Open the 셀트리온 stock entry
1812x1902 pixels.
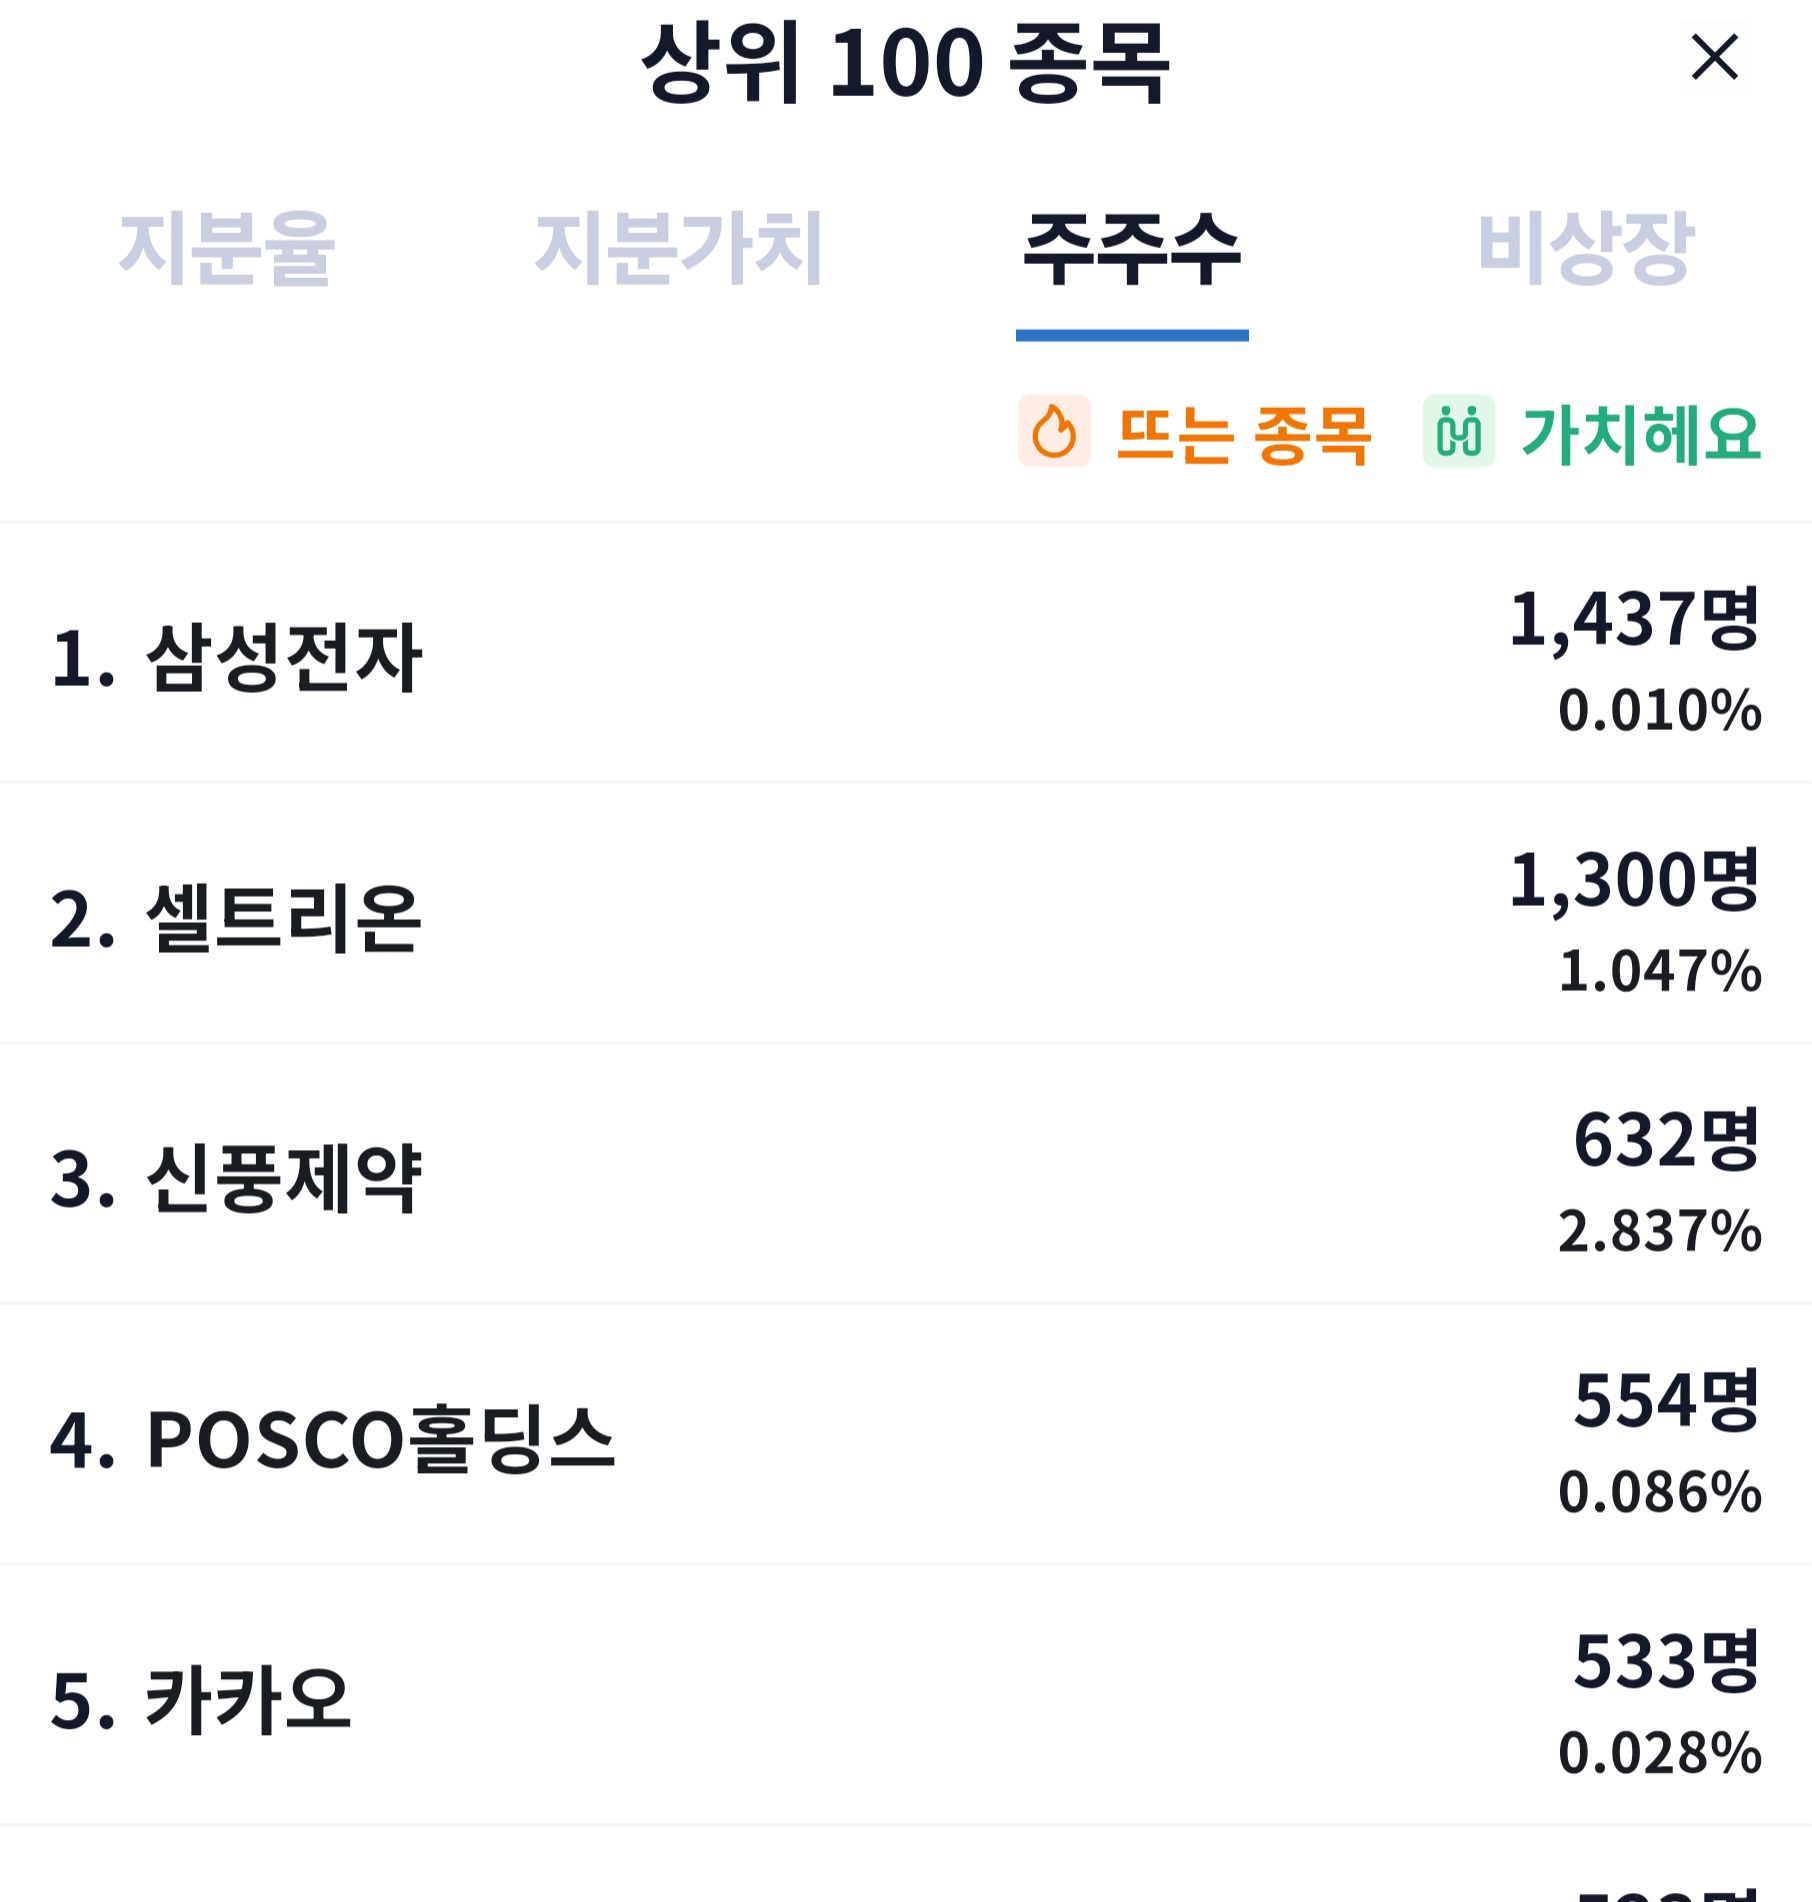pyautogui.click(x=906, y=914)
